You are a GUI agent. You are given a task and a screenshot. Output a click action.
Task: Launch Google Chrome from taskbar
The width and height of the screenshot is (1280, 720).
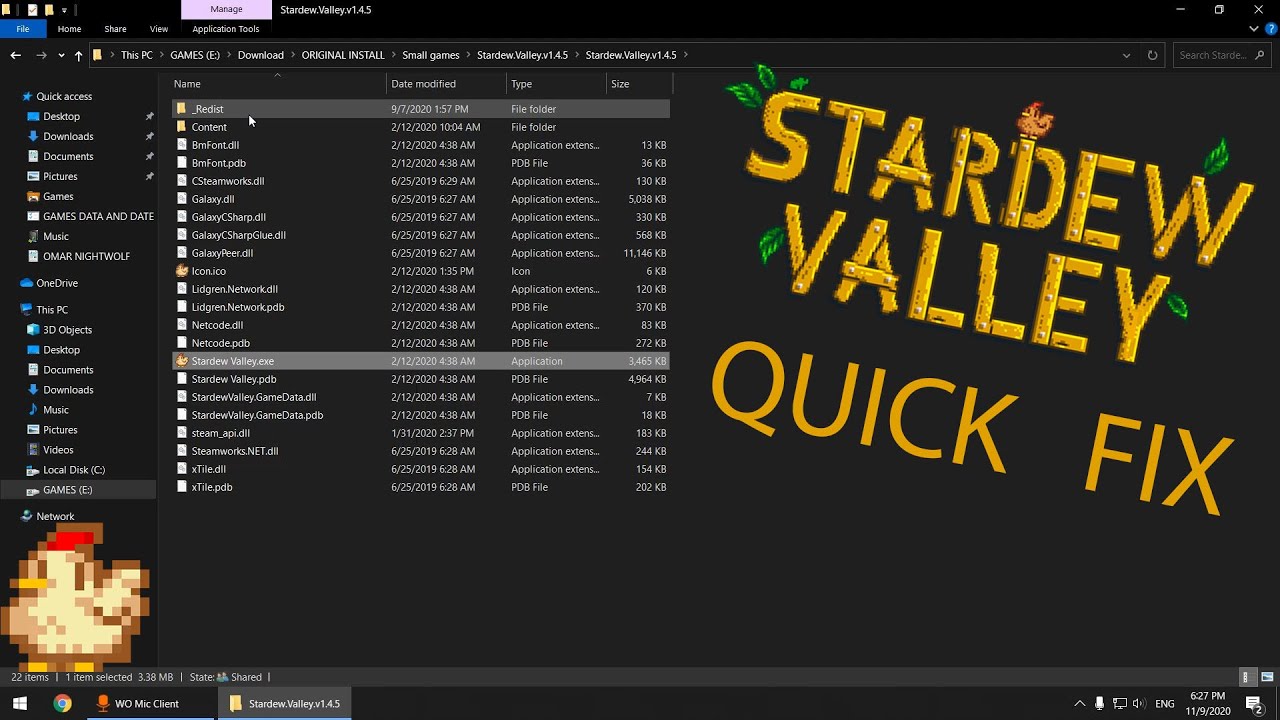click(62, 703)
